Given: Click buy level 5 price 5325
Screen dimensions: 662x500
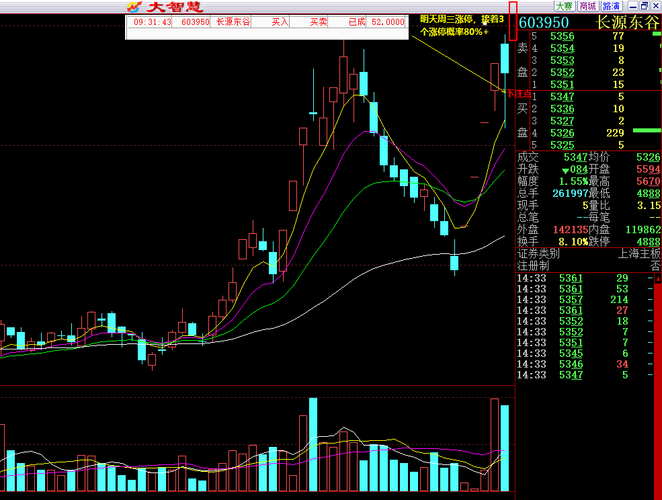Looking at the screenshot, I should (x=562, y=145).
